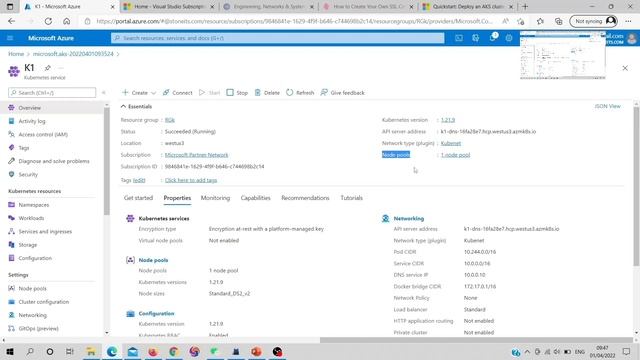This screenshot has width=640, height=360.
Task: Click Connect in the toolbar
Action: point(178,93)
